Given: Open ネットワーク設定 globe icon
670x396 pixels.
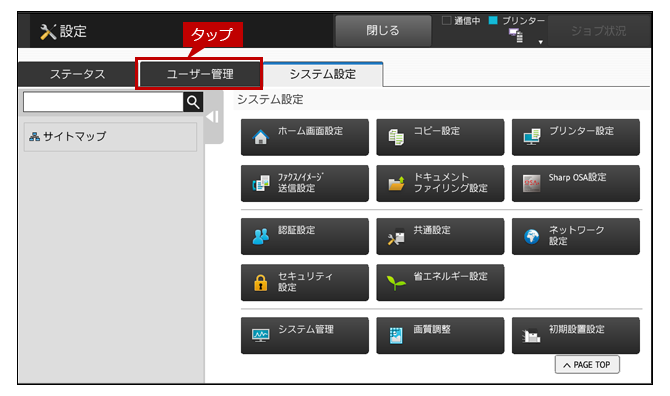Looking at the screenshot, I should (532, 236).
